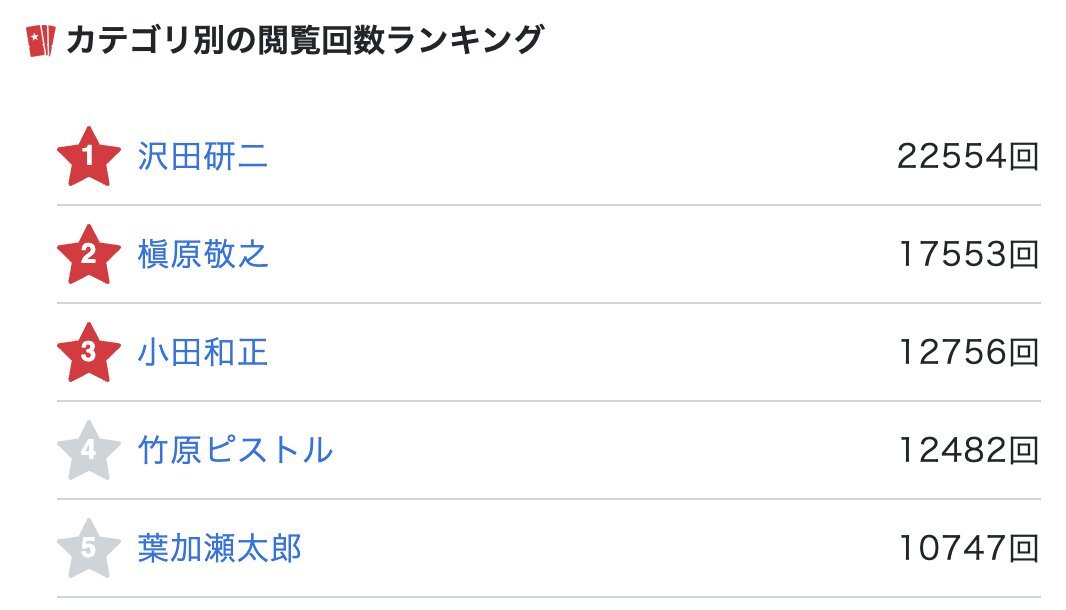This screenshot has width=1066, height=610.
Task: Click the 22554回 view count
Action: (968, 156)
